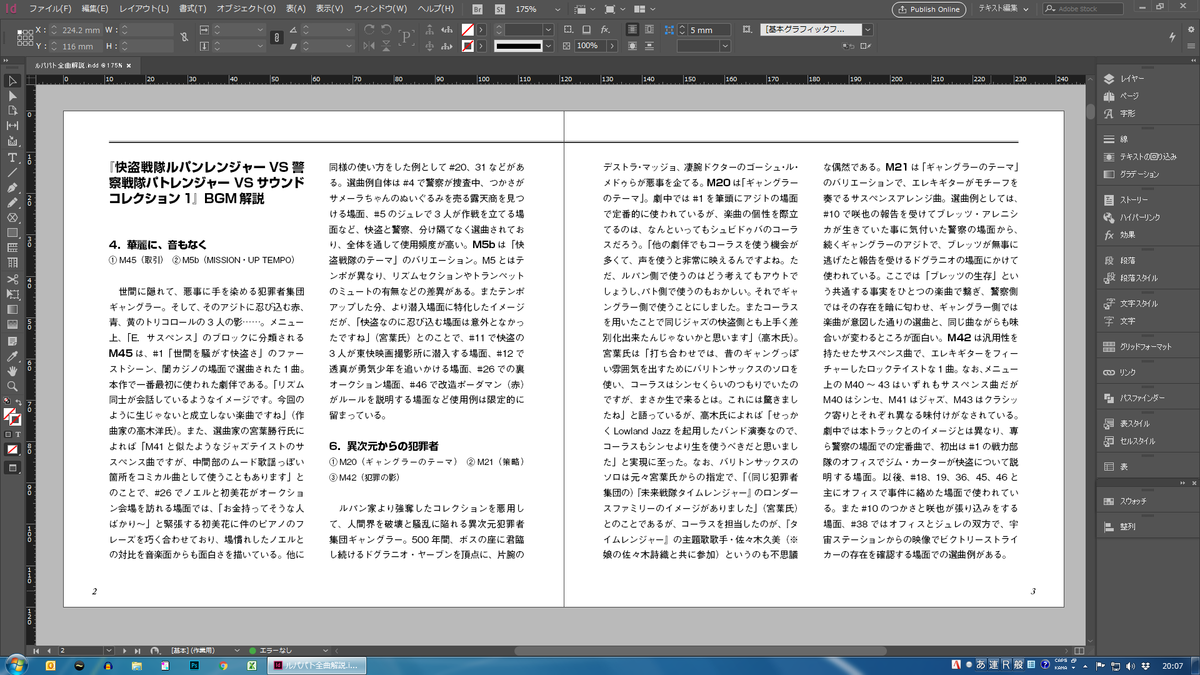Image resolution: width=1200 pixels, height=675 pixels.
Task: Select the Selection tool arrow
Action: point(13,81)
